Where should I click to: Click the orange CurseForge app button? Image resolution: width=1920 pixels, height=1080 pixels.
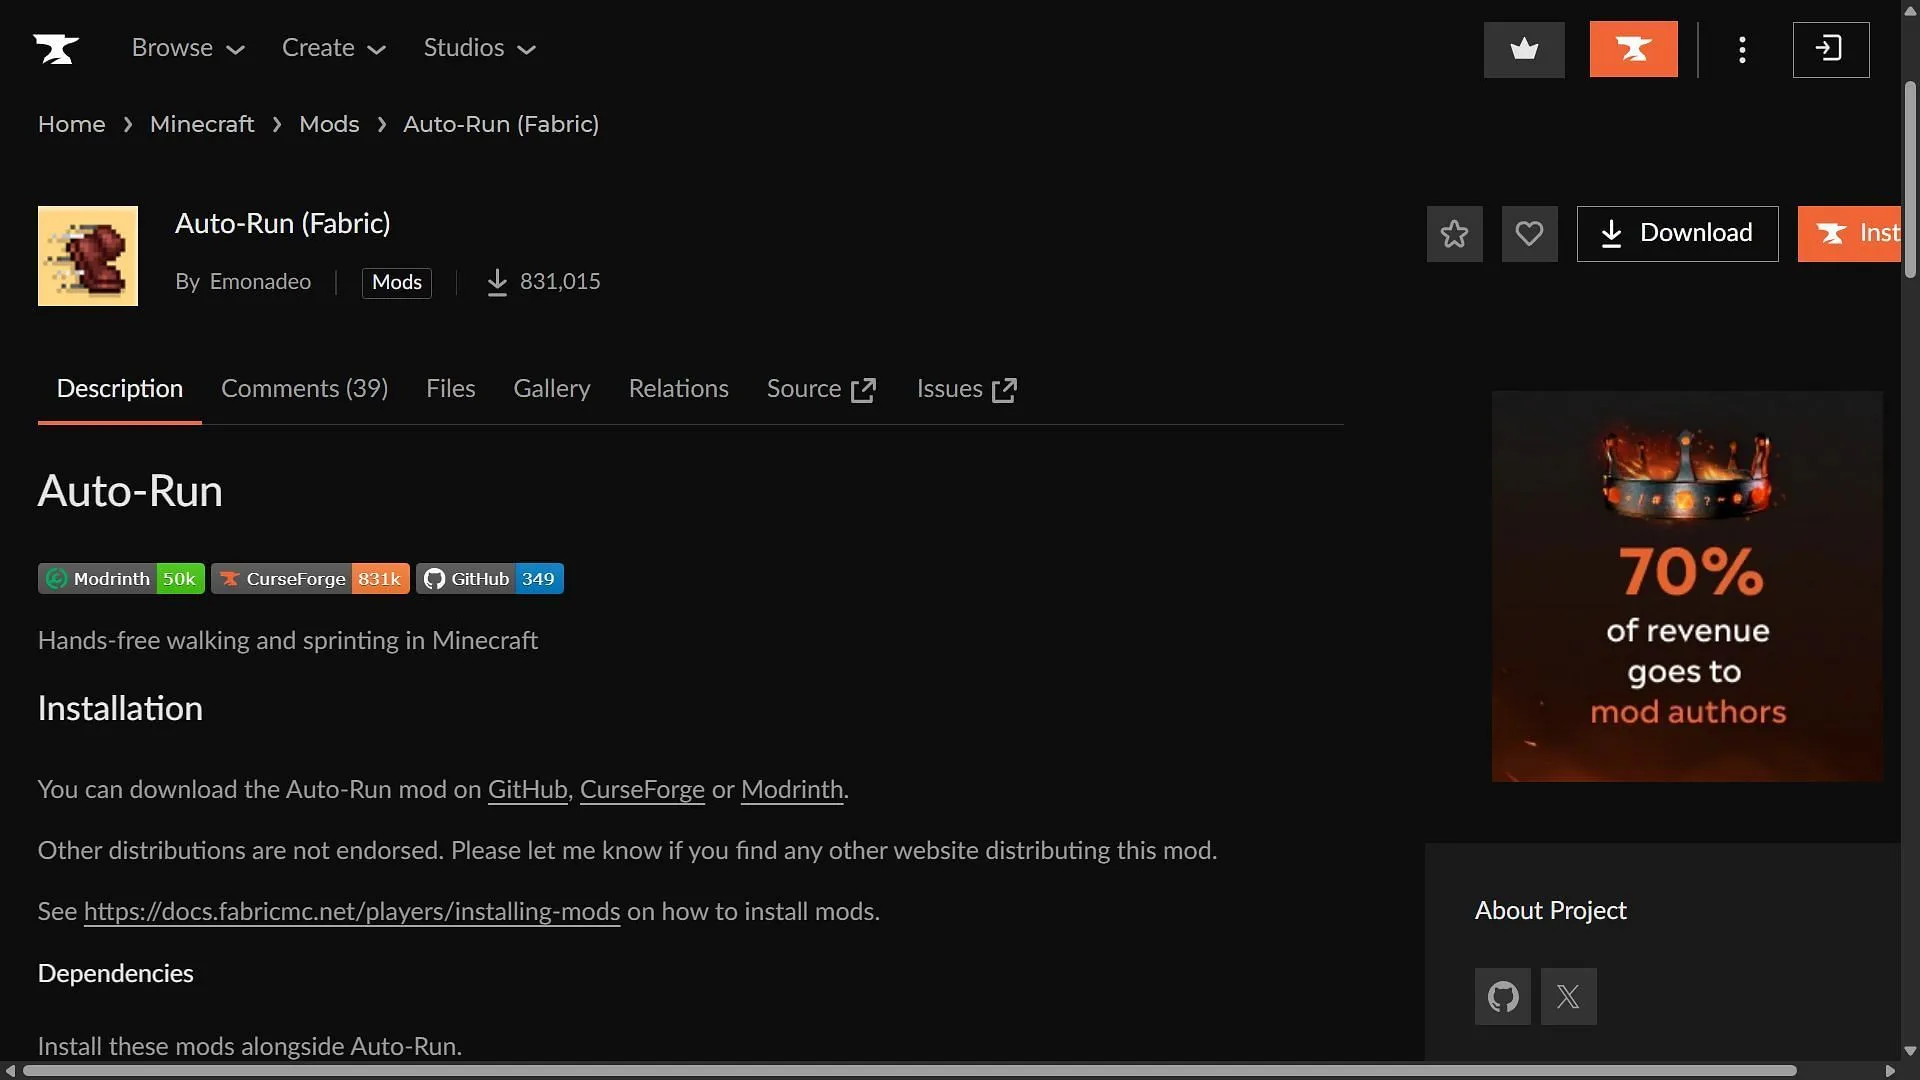1634,49
